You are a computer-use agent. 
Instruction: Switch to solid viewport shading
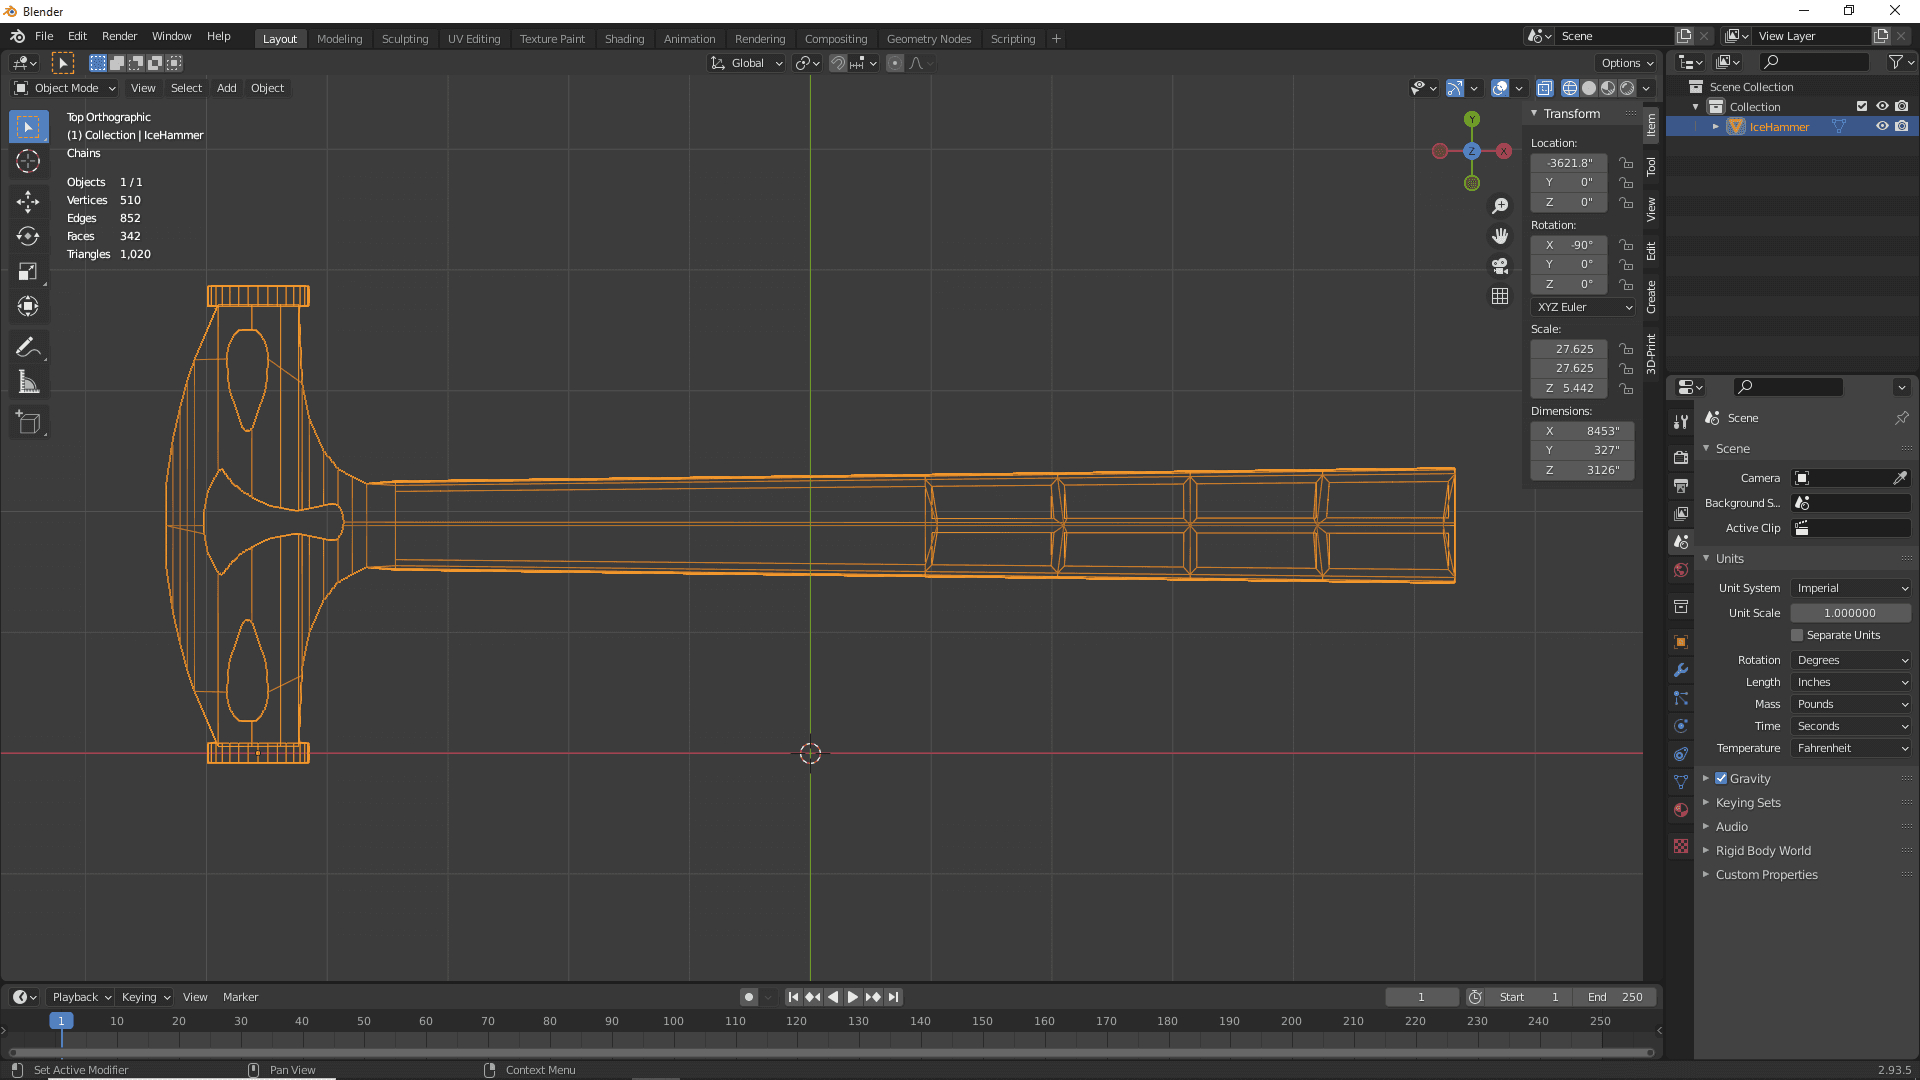click(1589, 88)
